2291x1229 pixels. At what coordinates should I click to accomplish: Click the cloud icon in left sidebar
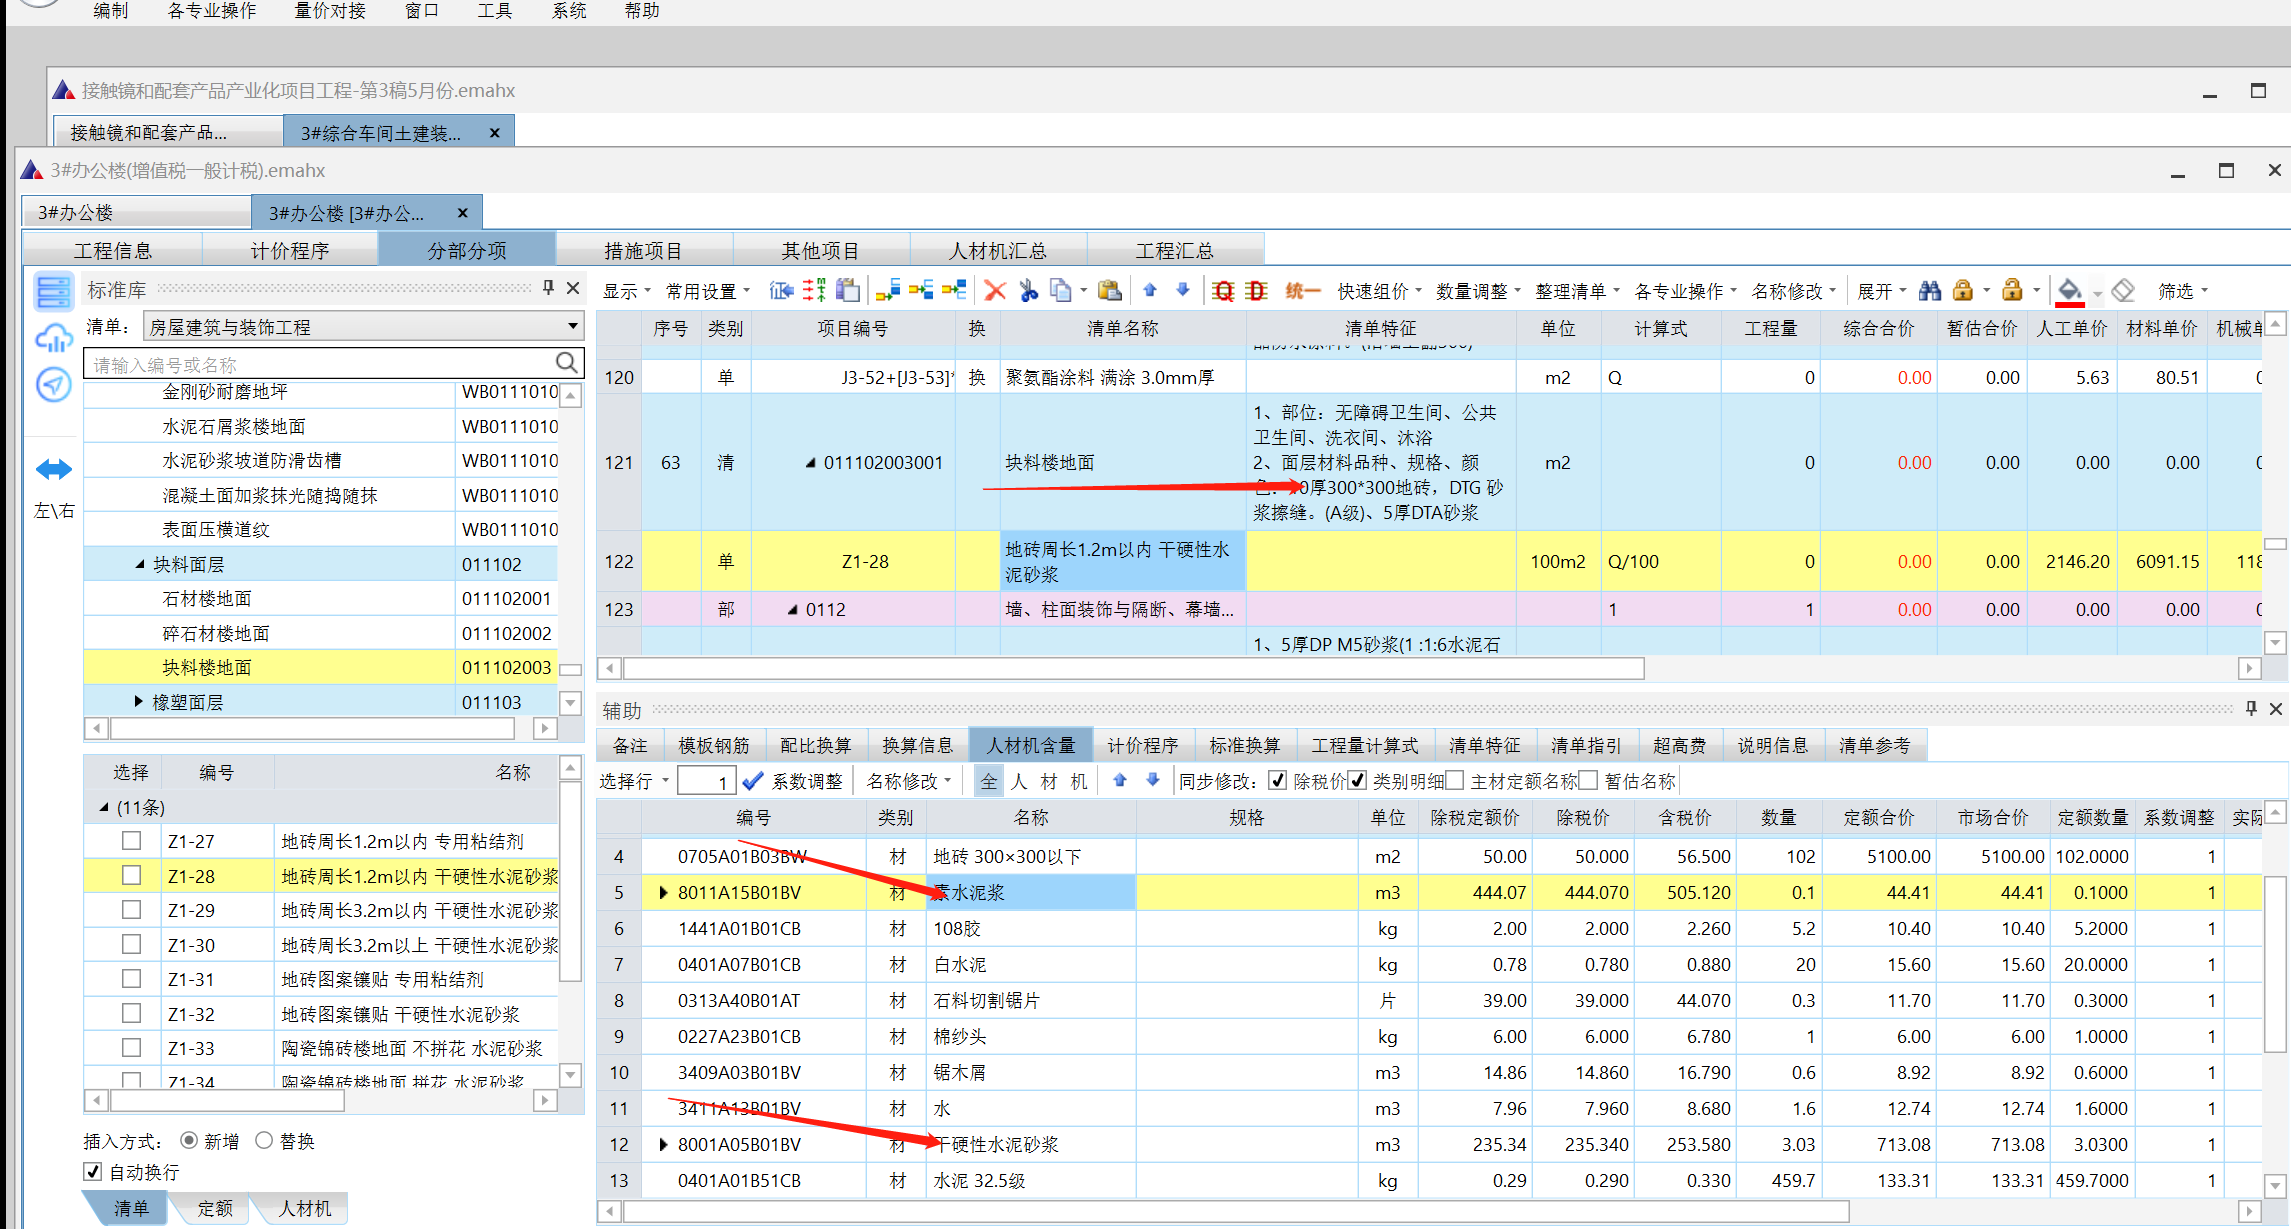click(x=53, y=338)
